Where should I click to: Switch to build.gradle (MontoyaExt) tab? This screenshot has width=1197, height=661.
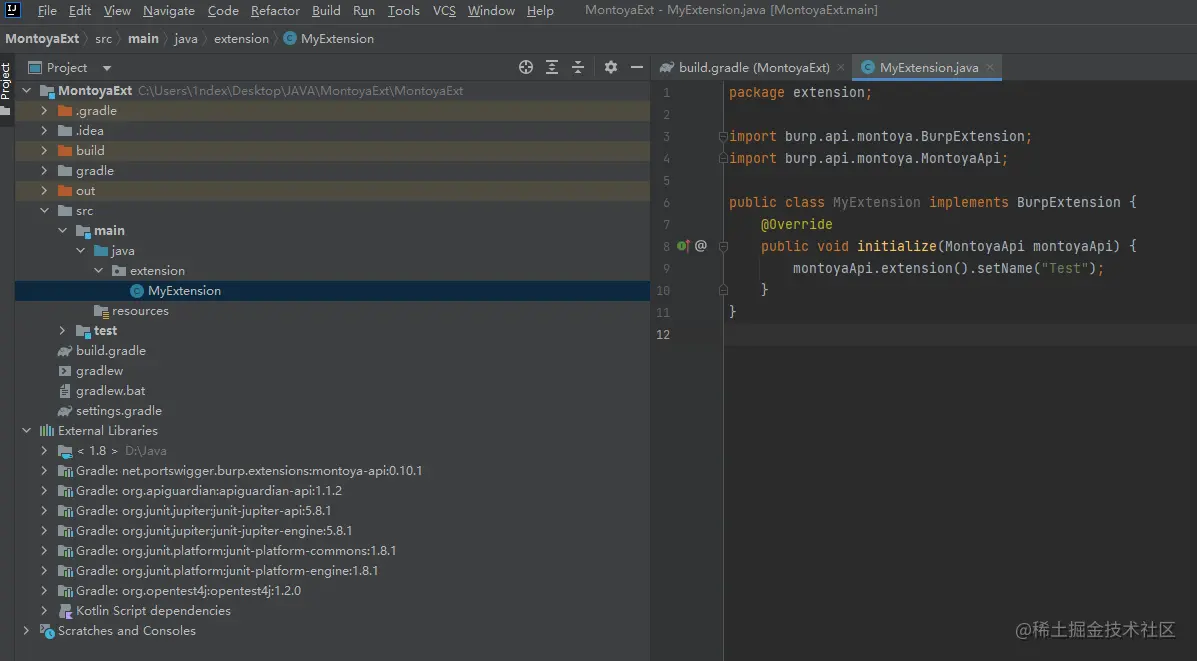tap(753, 68)
